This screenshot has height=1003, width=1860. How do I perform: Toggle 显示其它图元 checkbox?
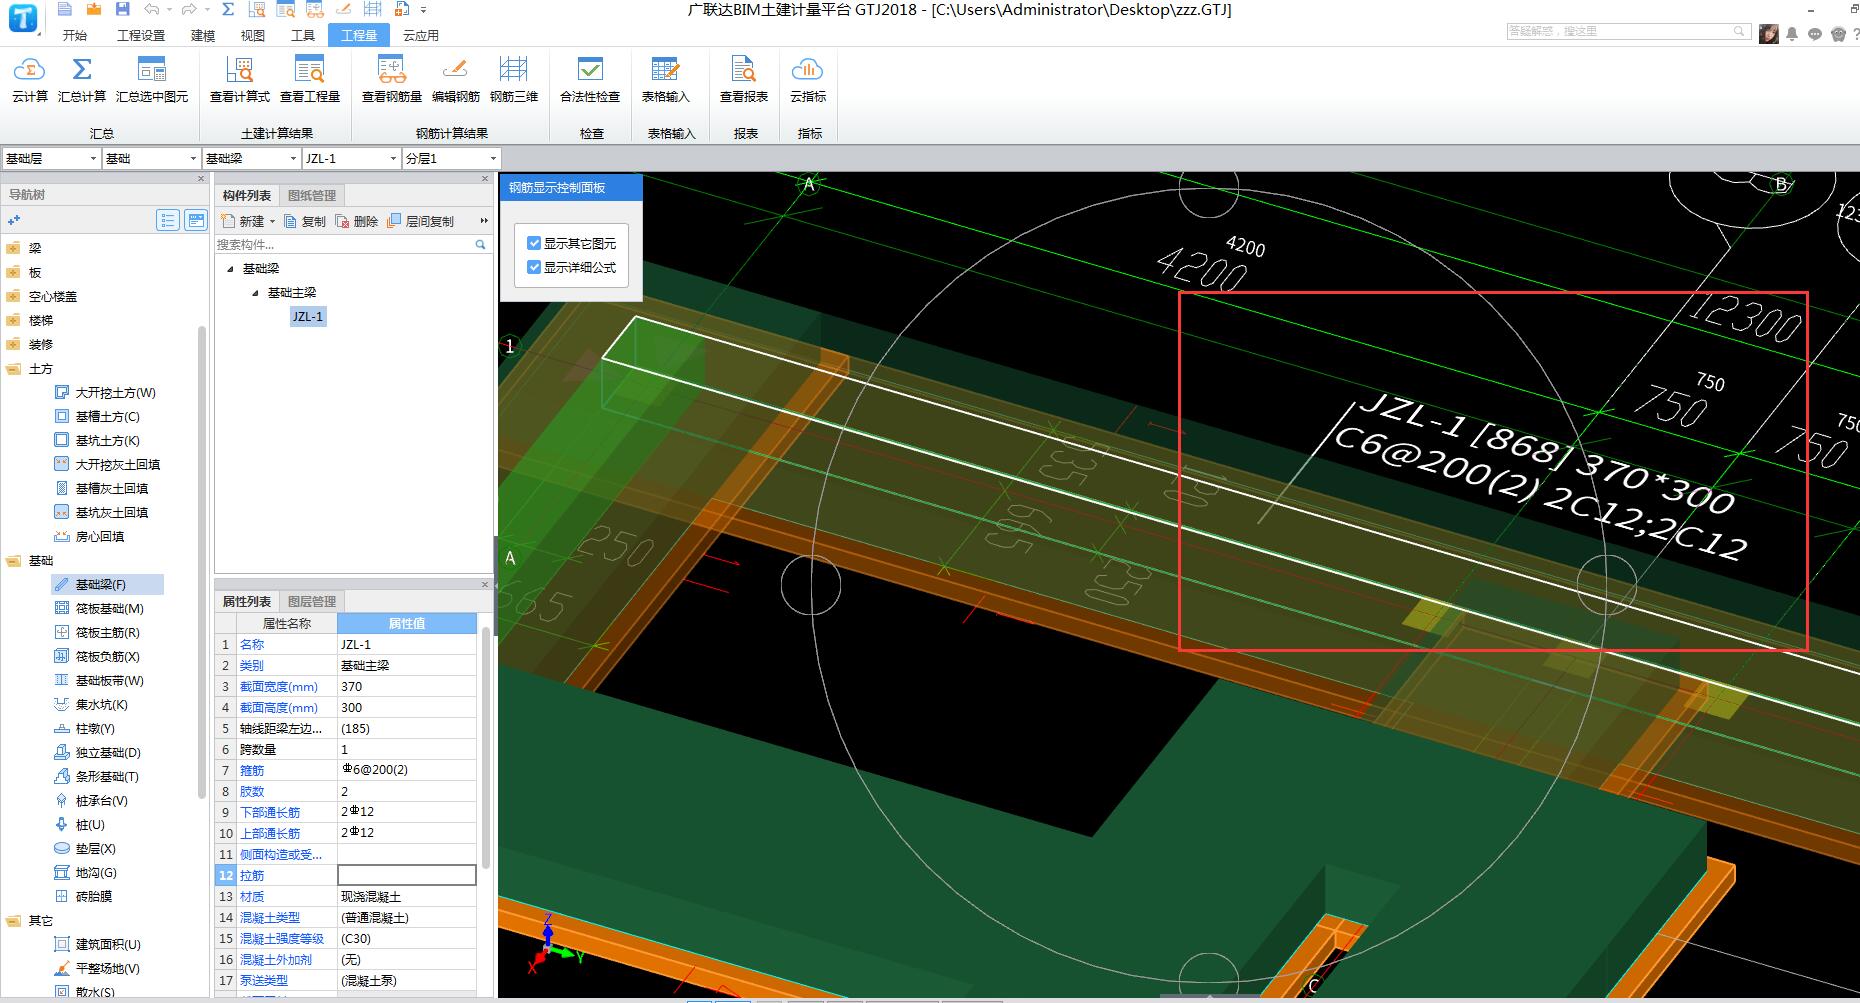(x=534, y=243)
